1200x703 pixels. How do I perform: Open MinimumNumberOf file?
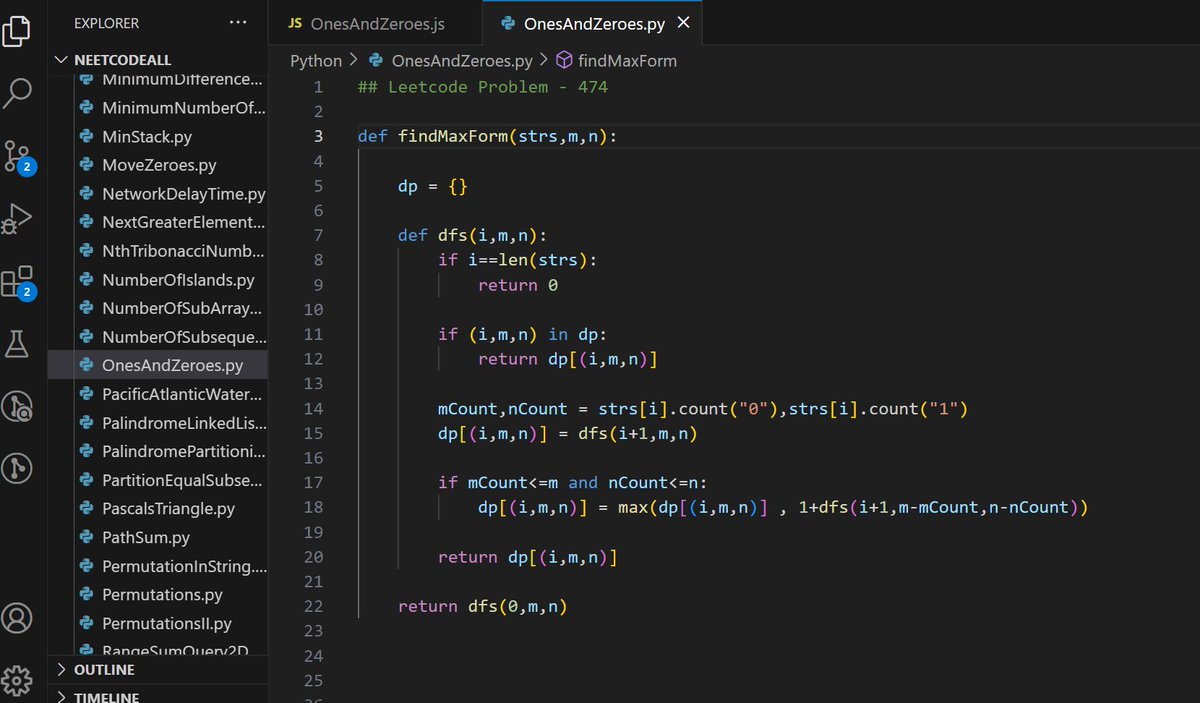click(x=183, y=108)
